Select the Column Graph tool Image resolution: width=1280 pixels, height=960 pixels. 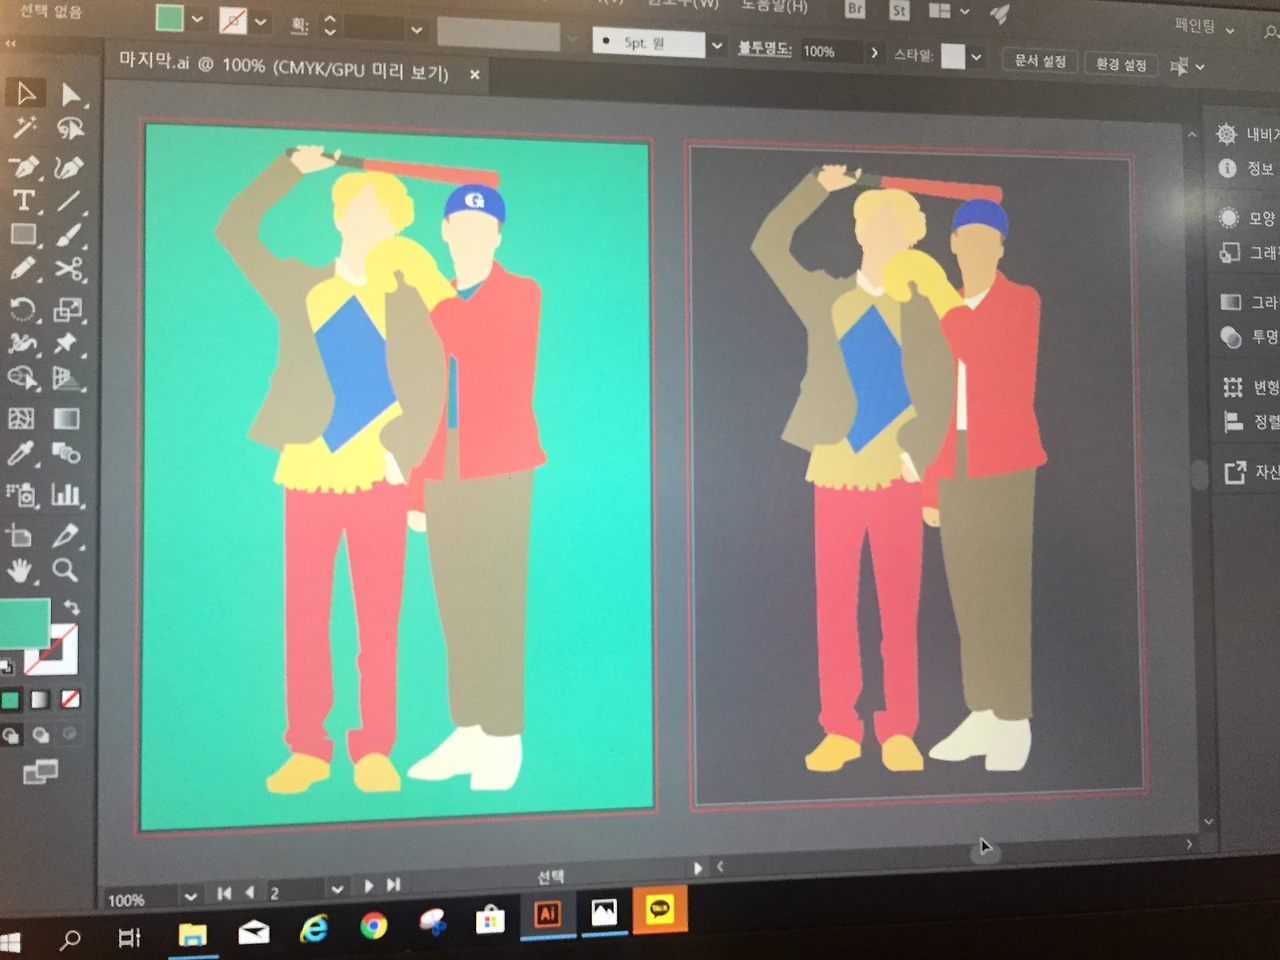66,494
